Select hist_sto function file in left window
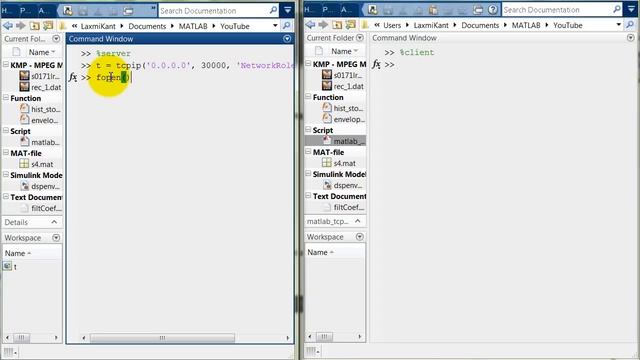 pyautogui.click(x=40, y=109)
